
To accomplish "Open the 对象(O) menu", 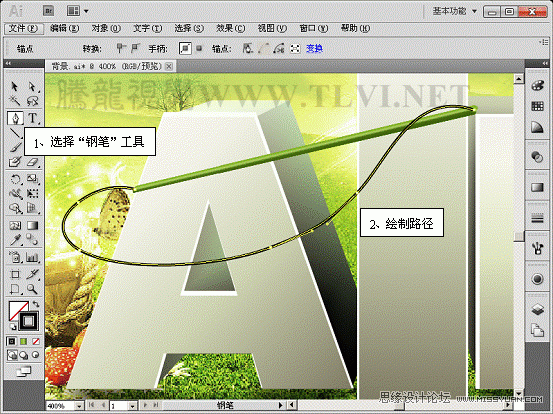I will [106, 29].
